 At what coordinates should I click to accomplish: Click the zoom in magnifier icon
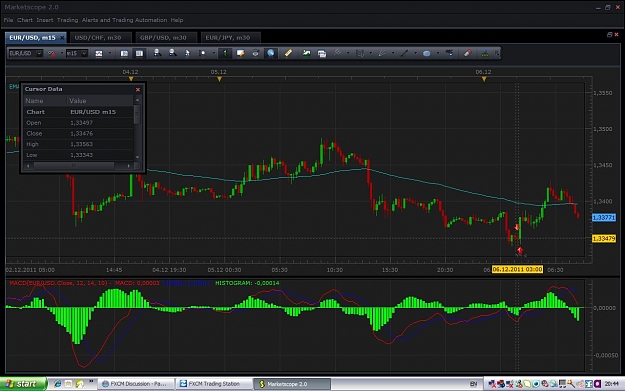pyautogui.click(x=157, y=53)
